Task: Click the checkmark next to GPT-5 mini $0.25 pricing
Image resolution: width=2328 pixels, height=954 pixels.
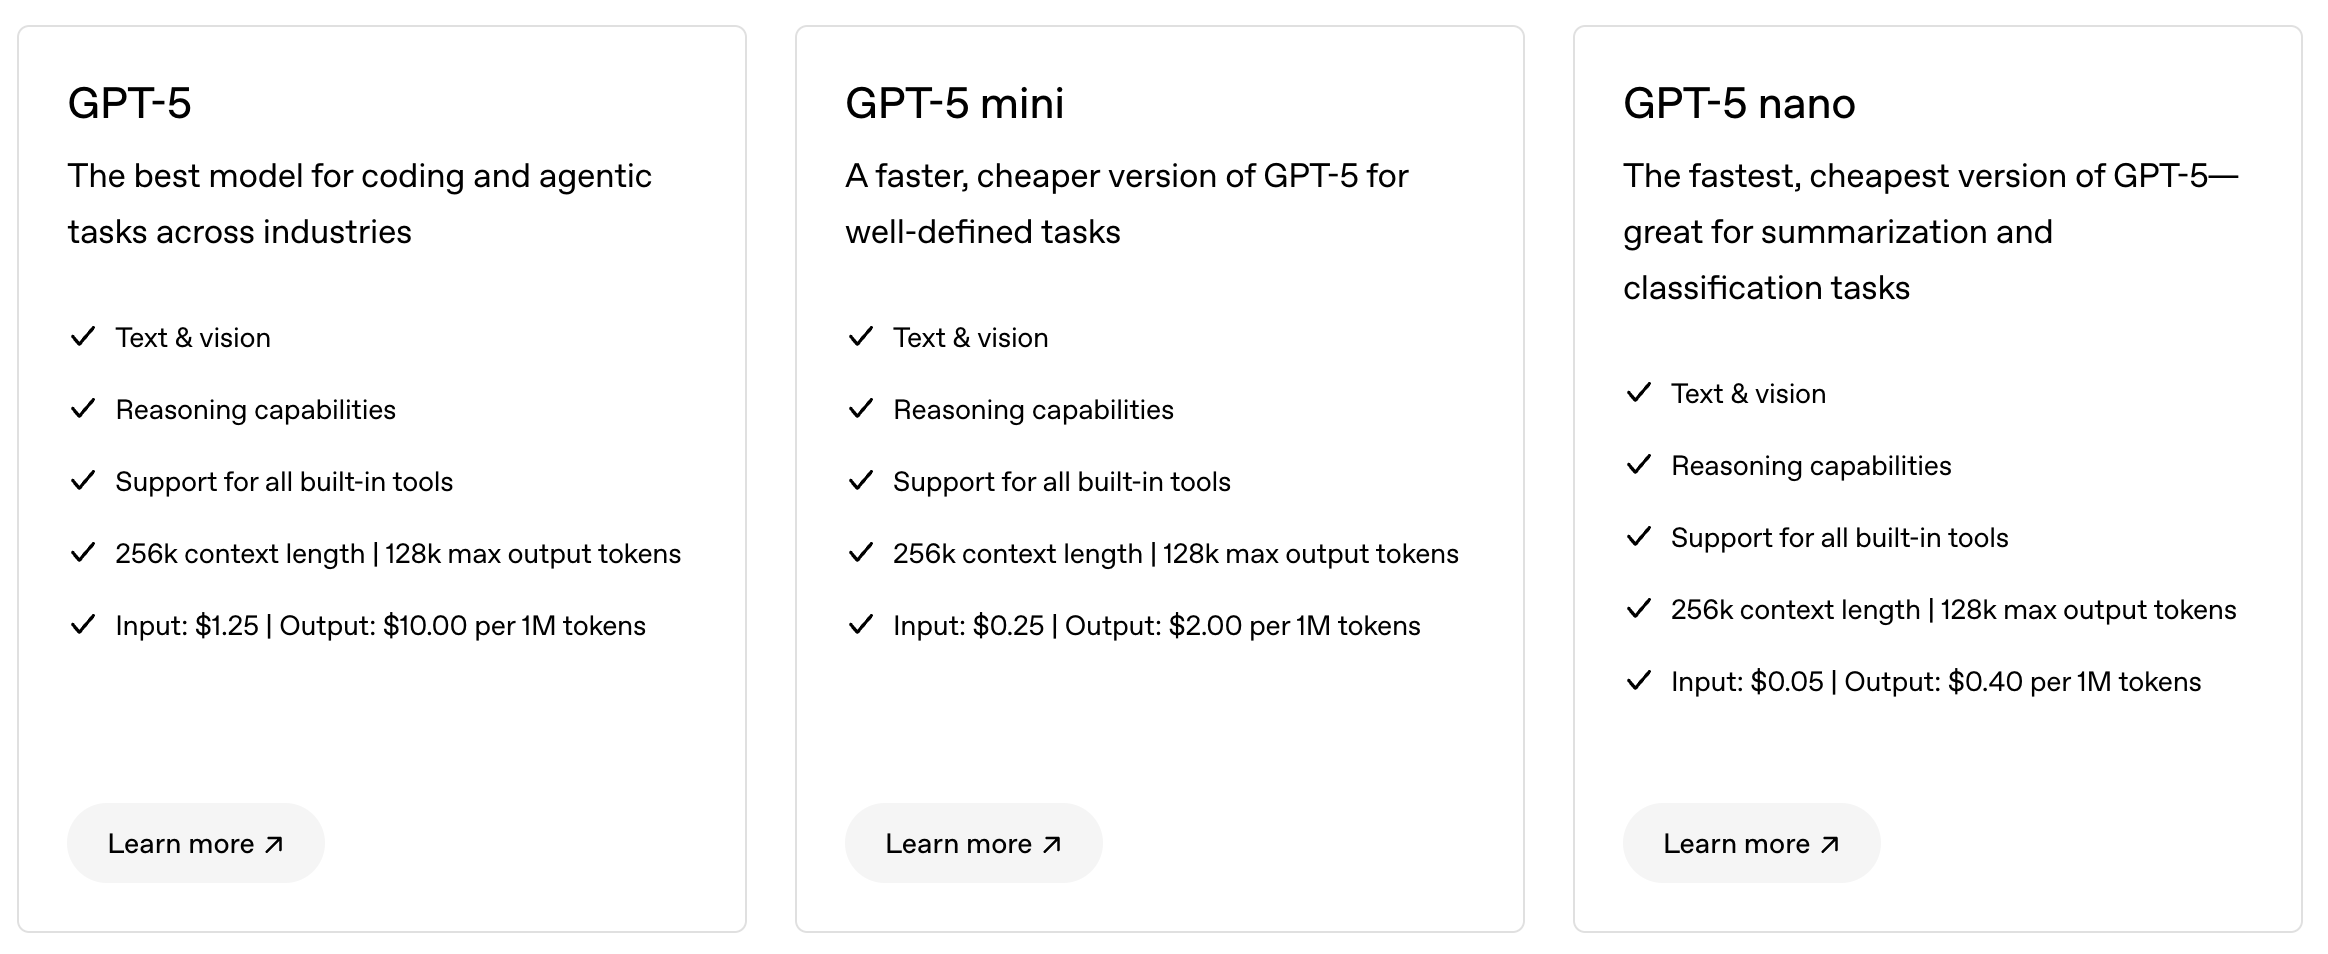Action: [x=861, y=625]
